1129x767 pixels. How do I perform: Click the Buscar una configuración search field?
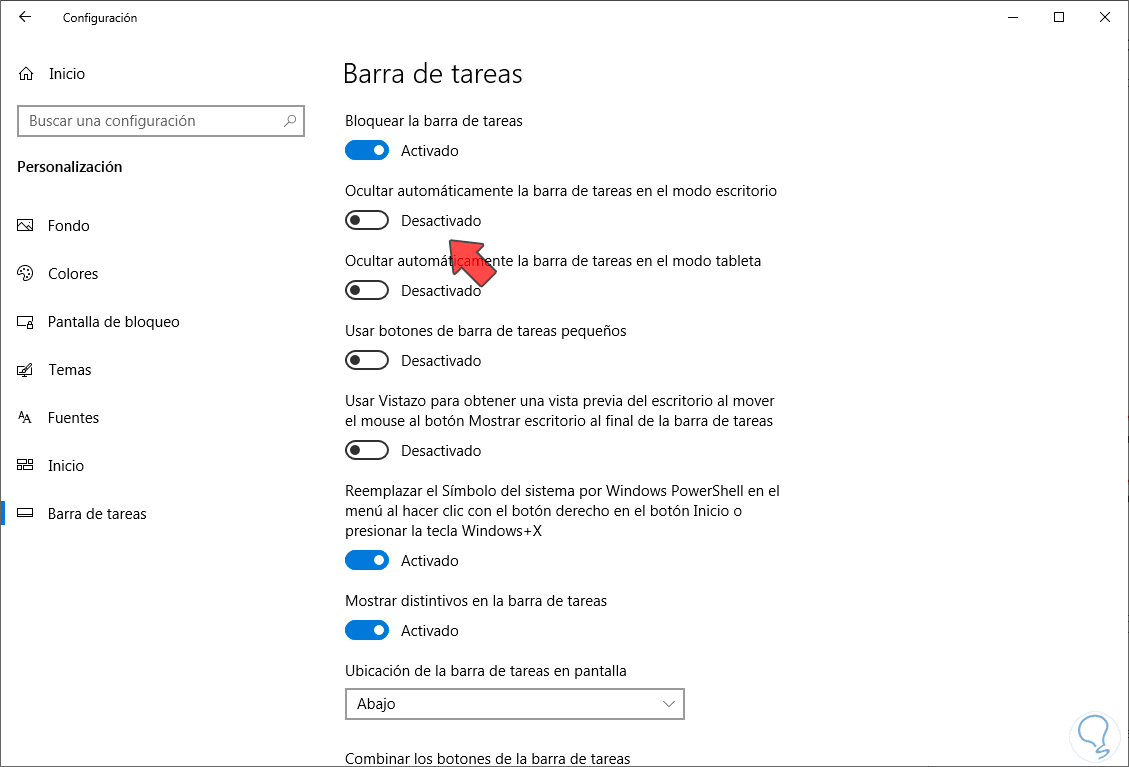(x=150, y=121)
